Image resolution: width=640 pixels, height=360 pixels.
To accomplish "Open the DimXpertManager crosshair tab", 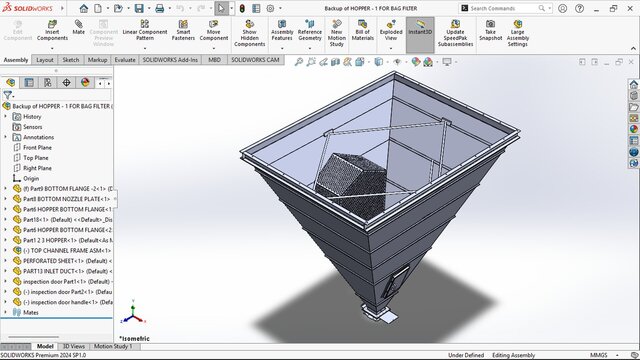I will pyautogui.click(x=67, y=82).
